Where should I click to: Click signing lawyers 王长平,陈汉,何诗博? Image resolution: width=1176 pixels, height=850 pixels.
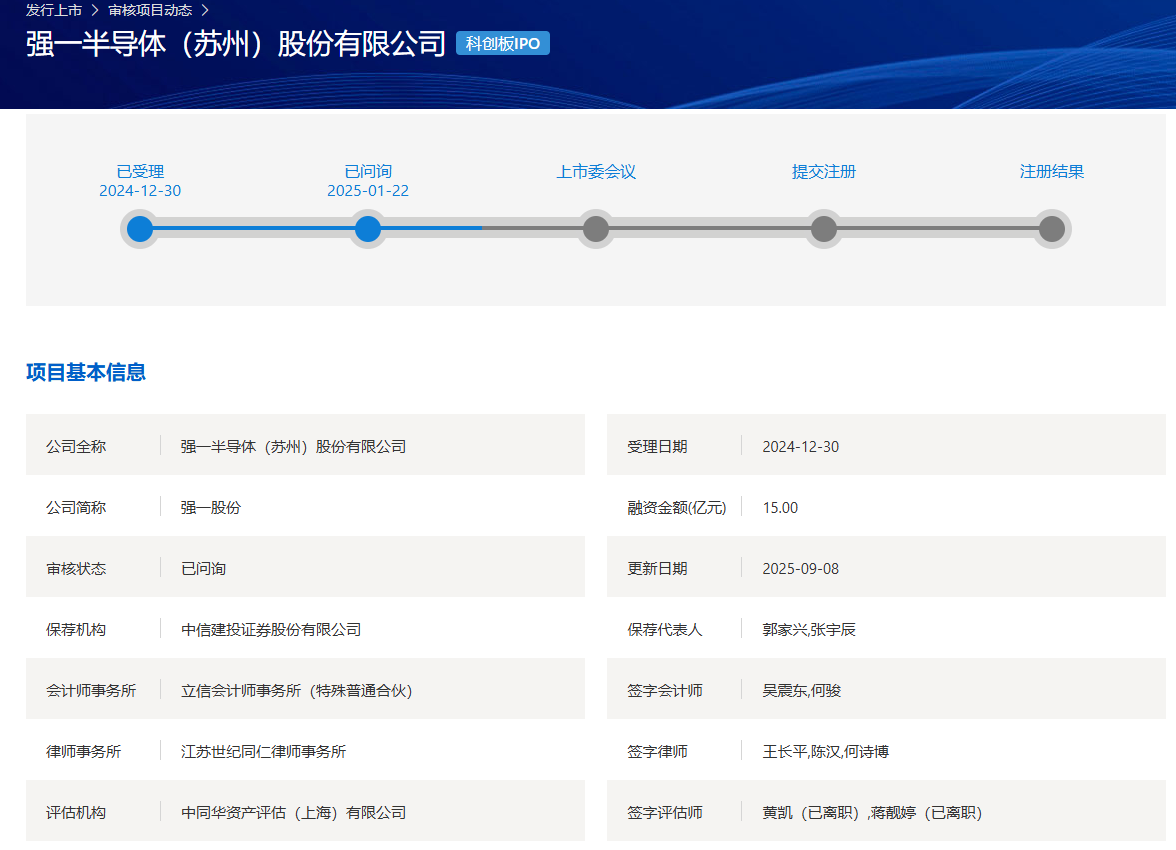click(x=826, y=752)
